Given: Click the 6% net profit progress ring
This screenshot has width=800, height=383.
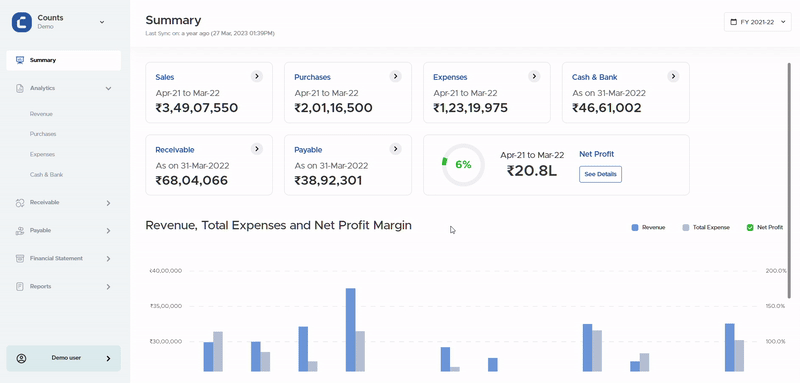Looking at the screenshot, I should click(x=463, y=165).
